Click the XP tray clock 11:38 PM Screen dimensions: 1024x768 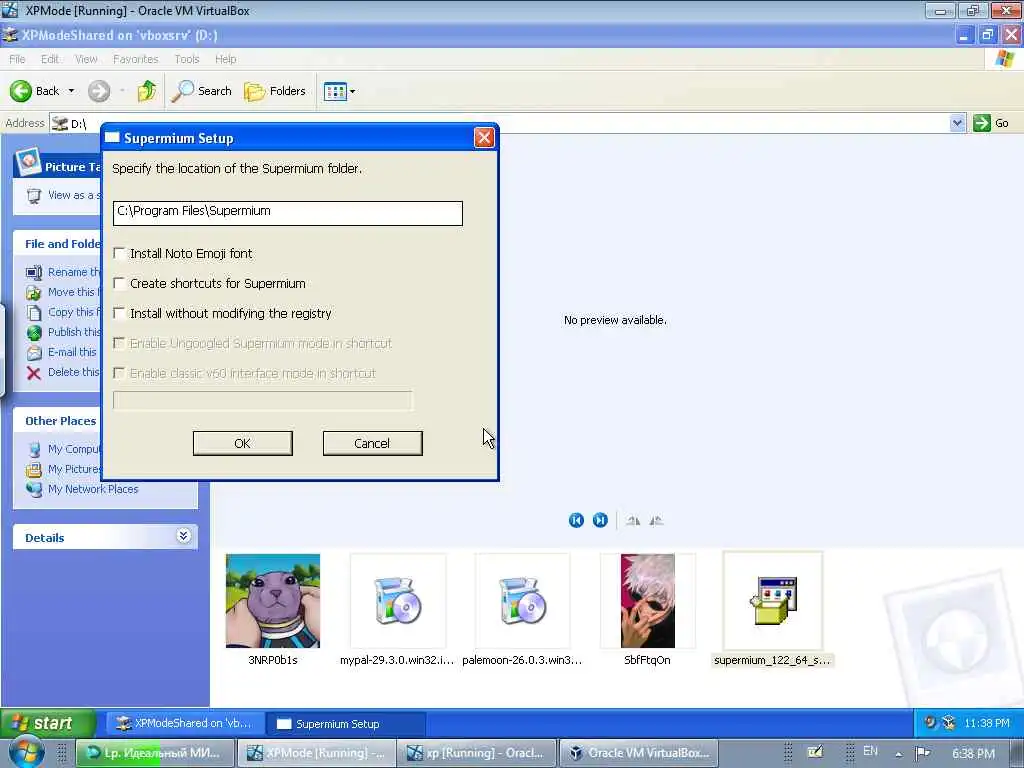(986, 723)
